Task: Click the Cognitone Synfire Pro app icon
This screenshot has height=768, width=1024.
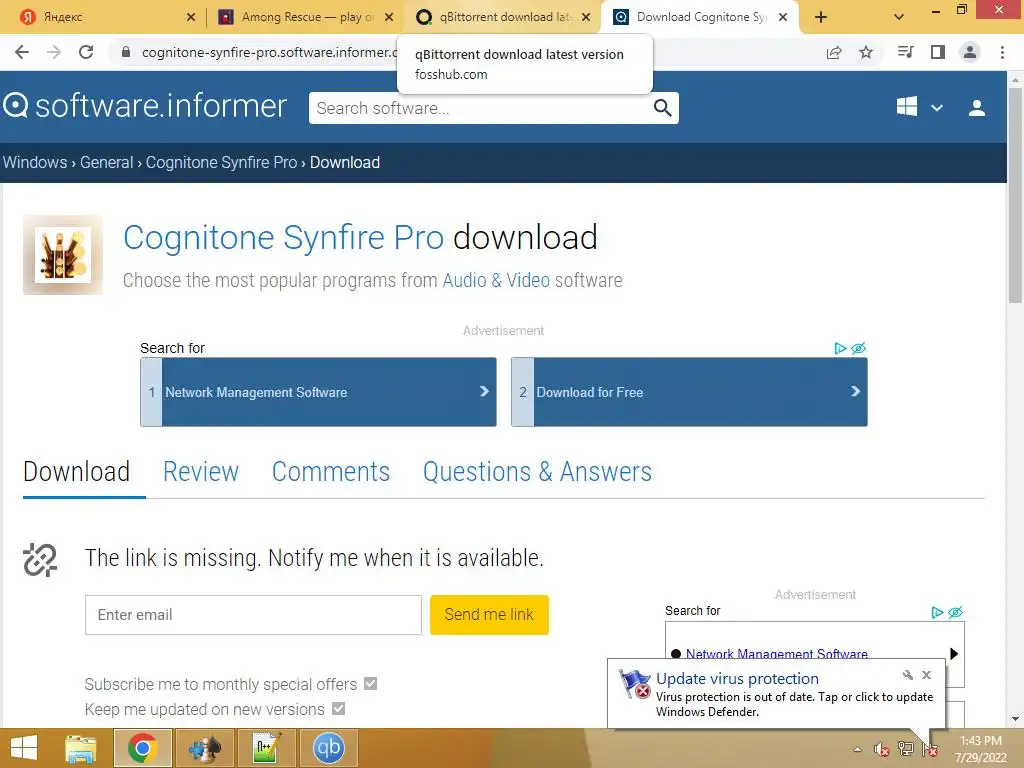Action: click(63, 255)
